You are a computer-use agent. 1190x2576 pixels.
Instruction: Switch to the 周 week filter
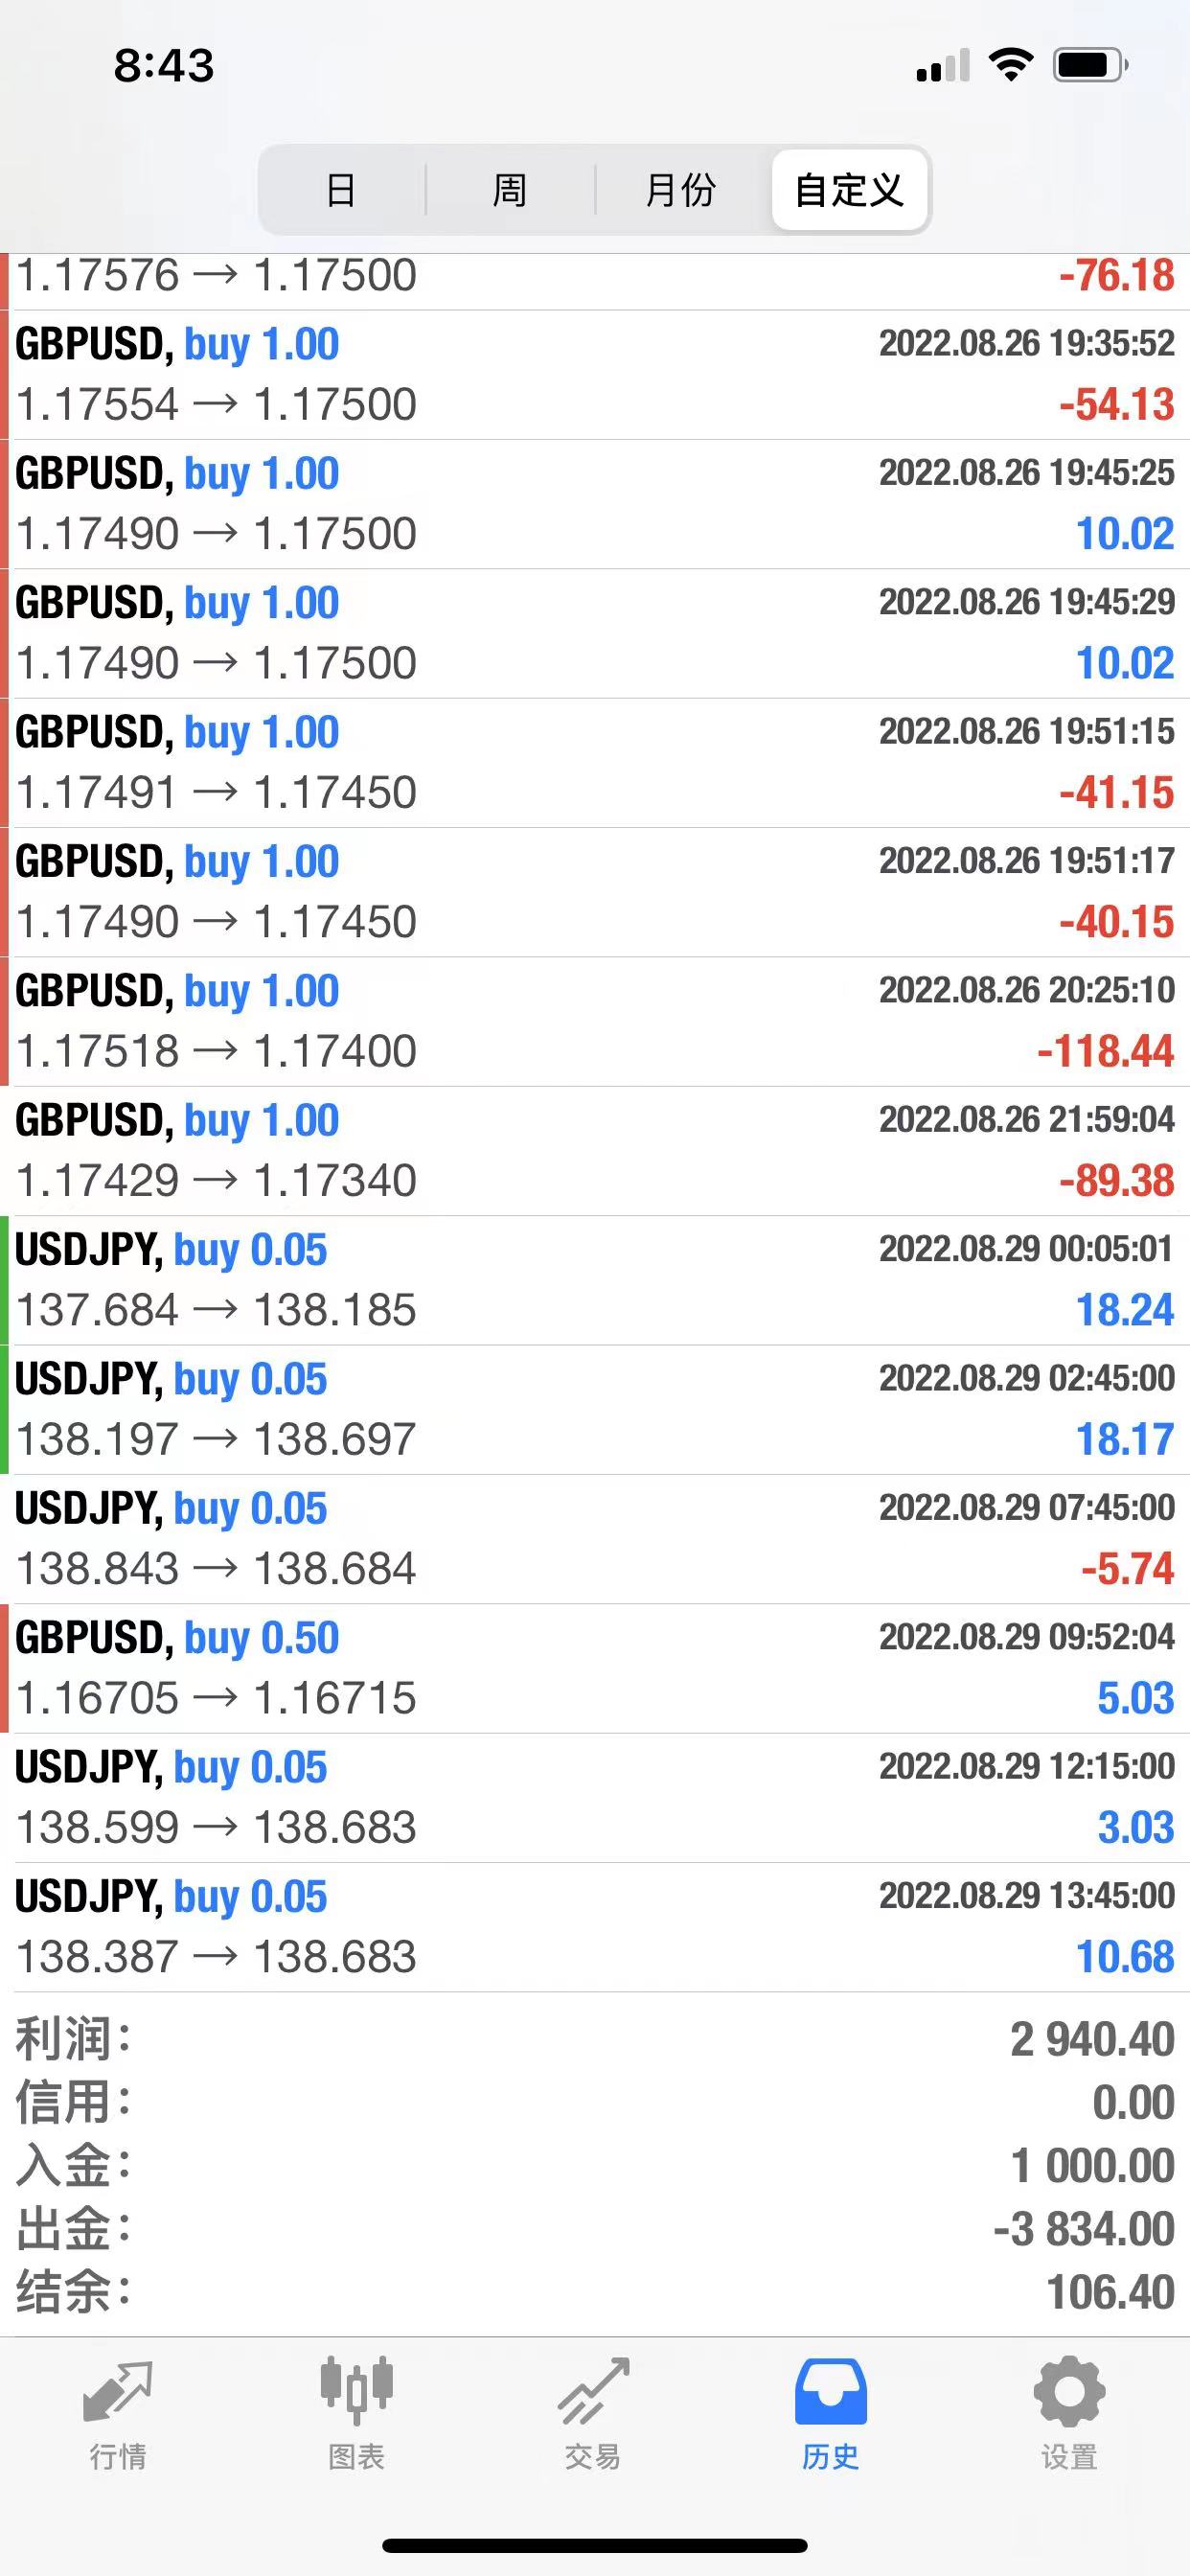510,190
